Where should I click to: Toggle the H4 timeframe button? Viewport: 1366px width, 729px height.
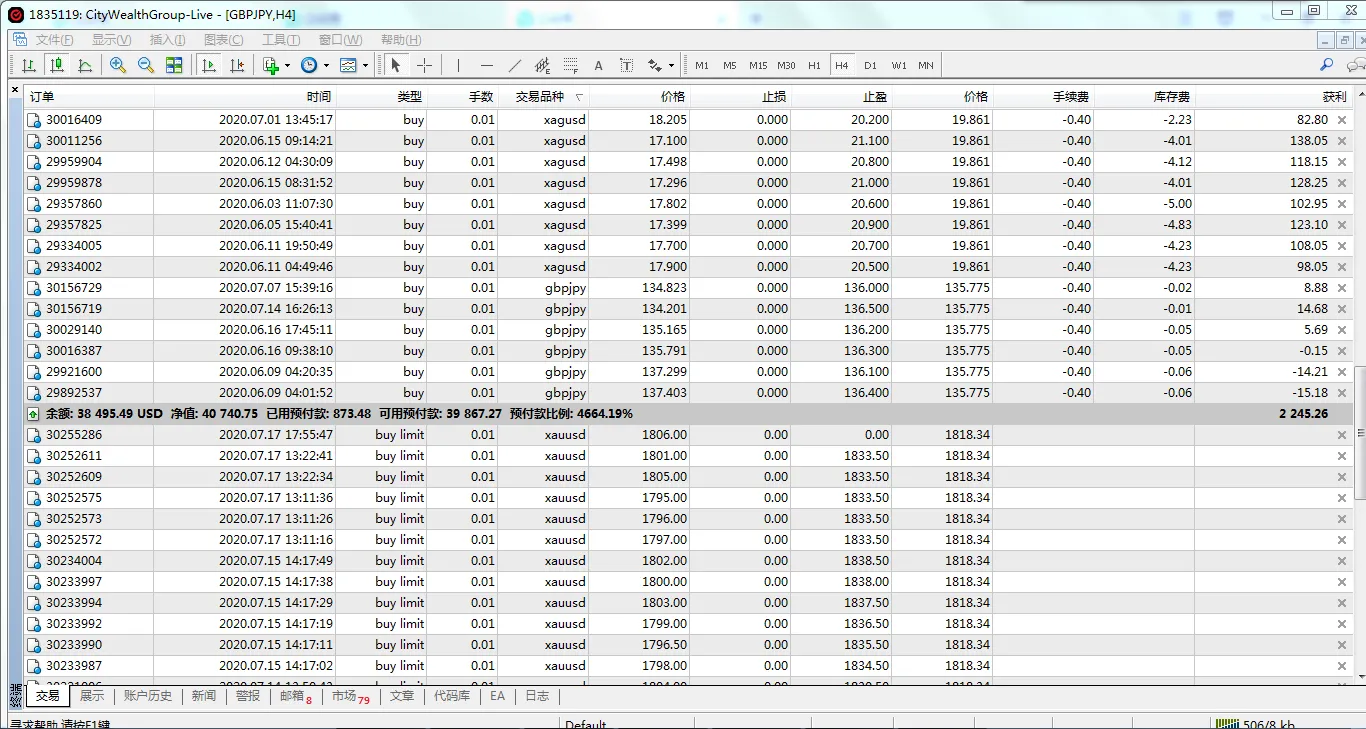coord(842,65)
